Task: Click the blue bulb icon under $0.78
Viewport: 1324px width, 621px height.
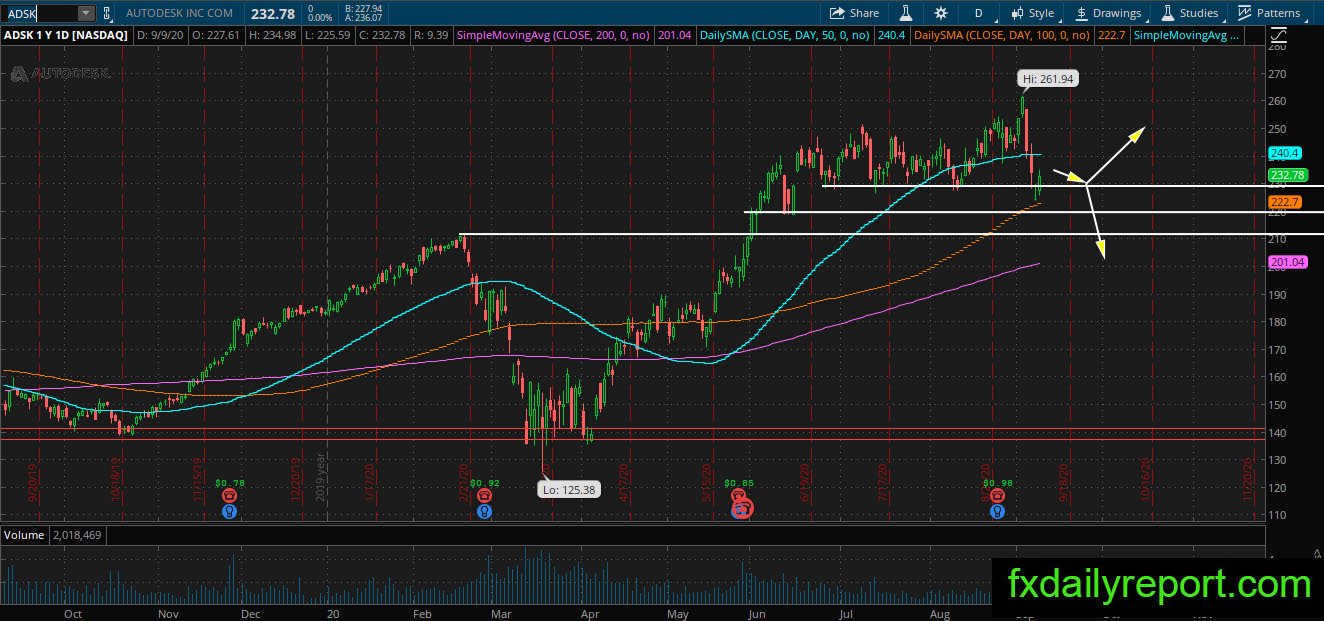Action: click(x=230, y=511)
